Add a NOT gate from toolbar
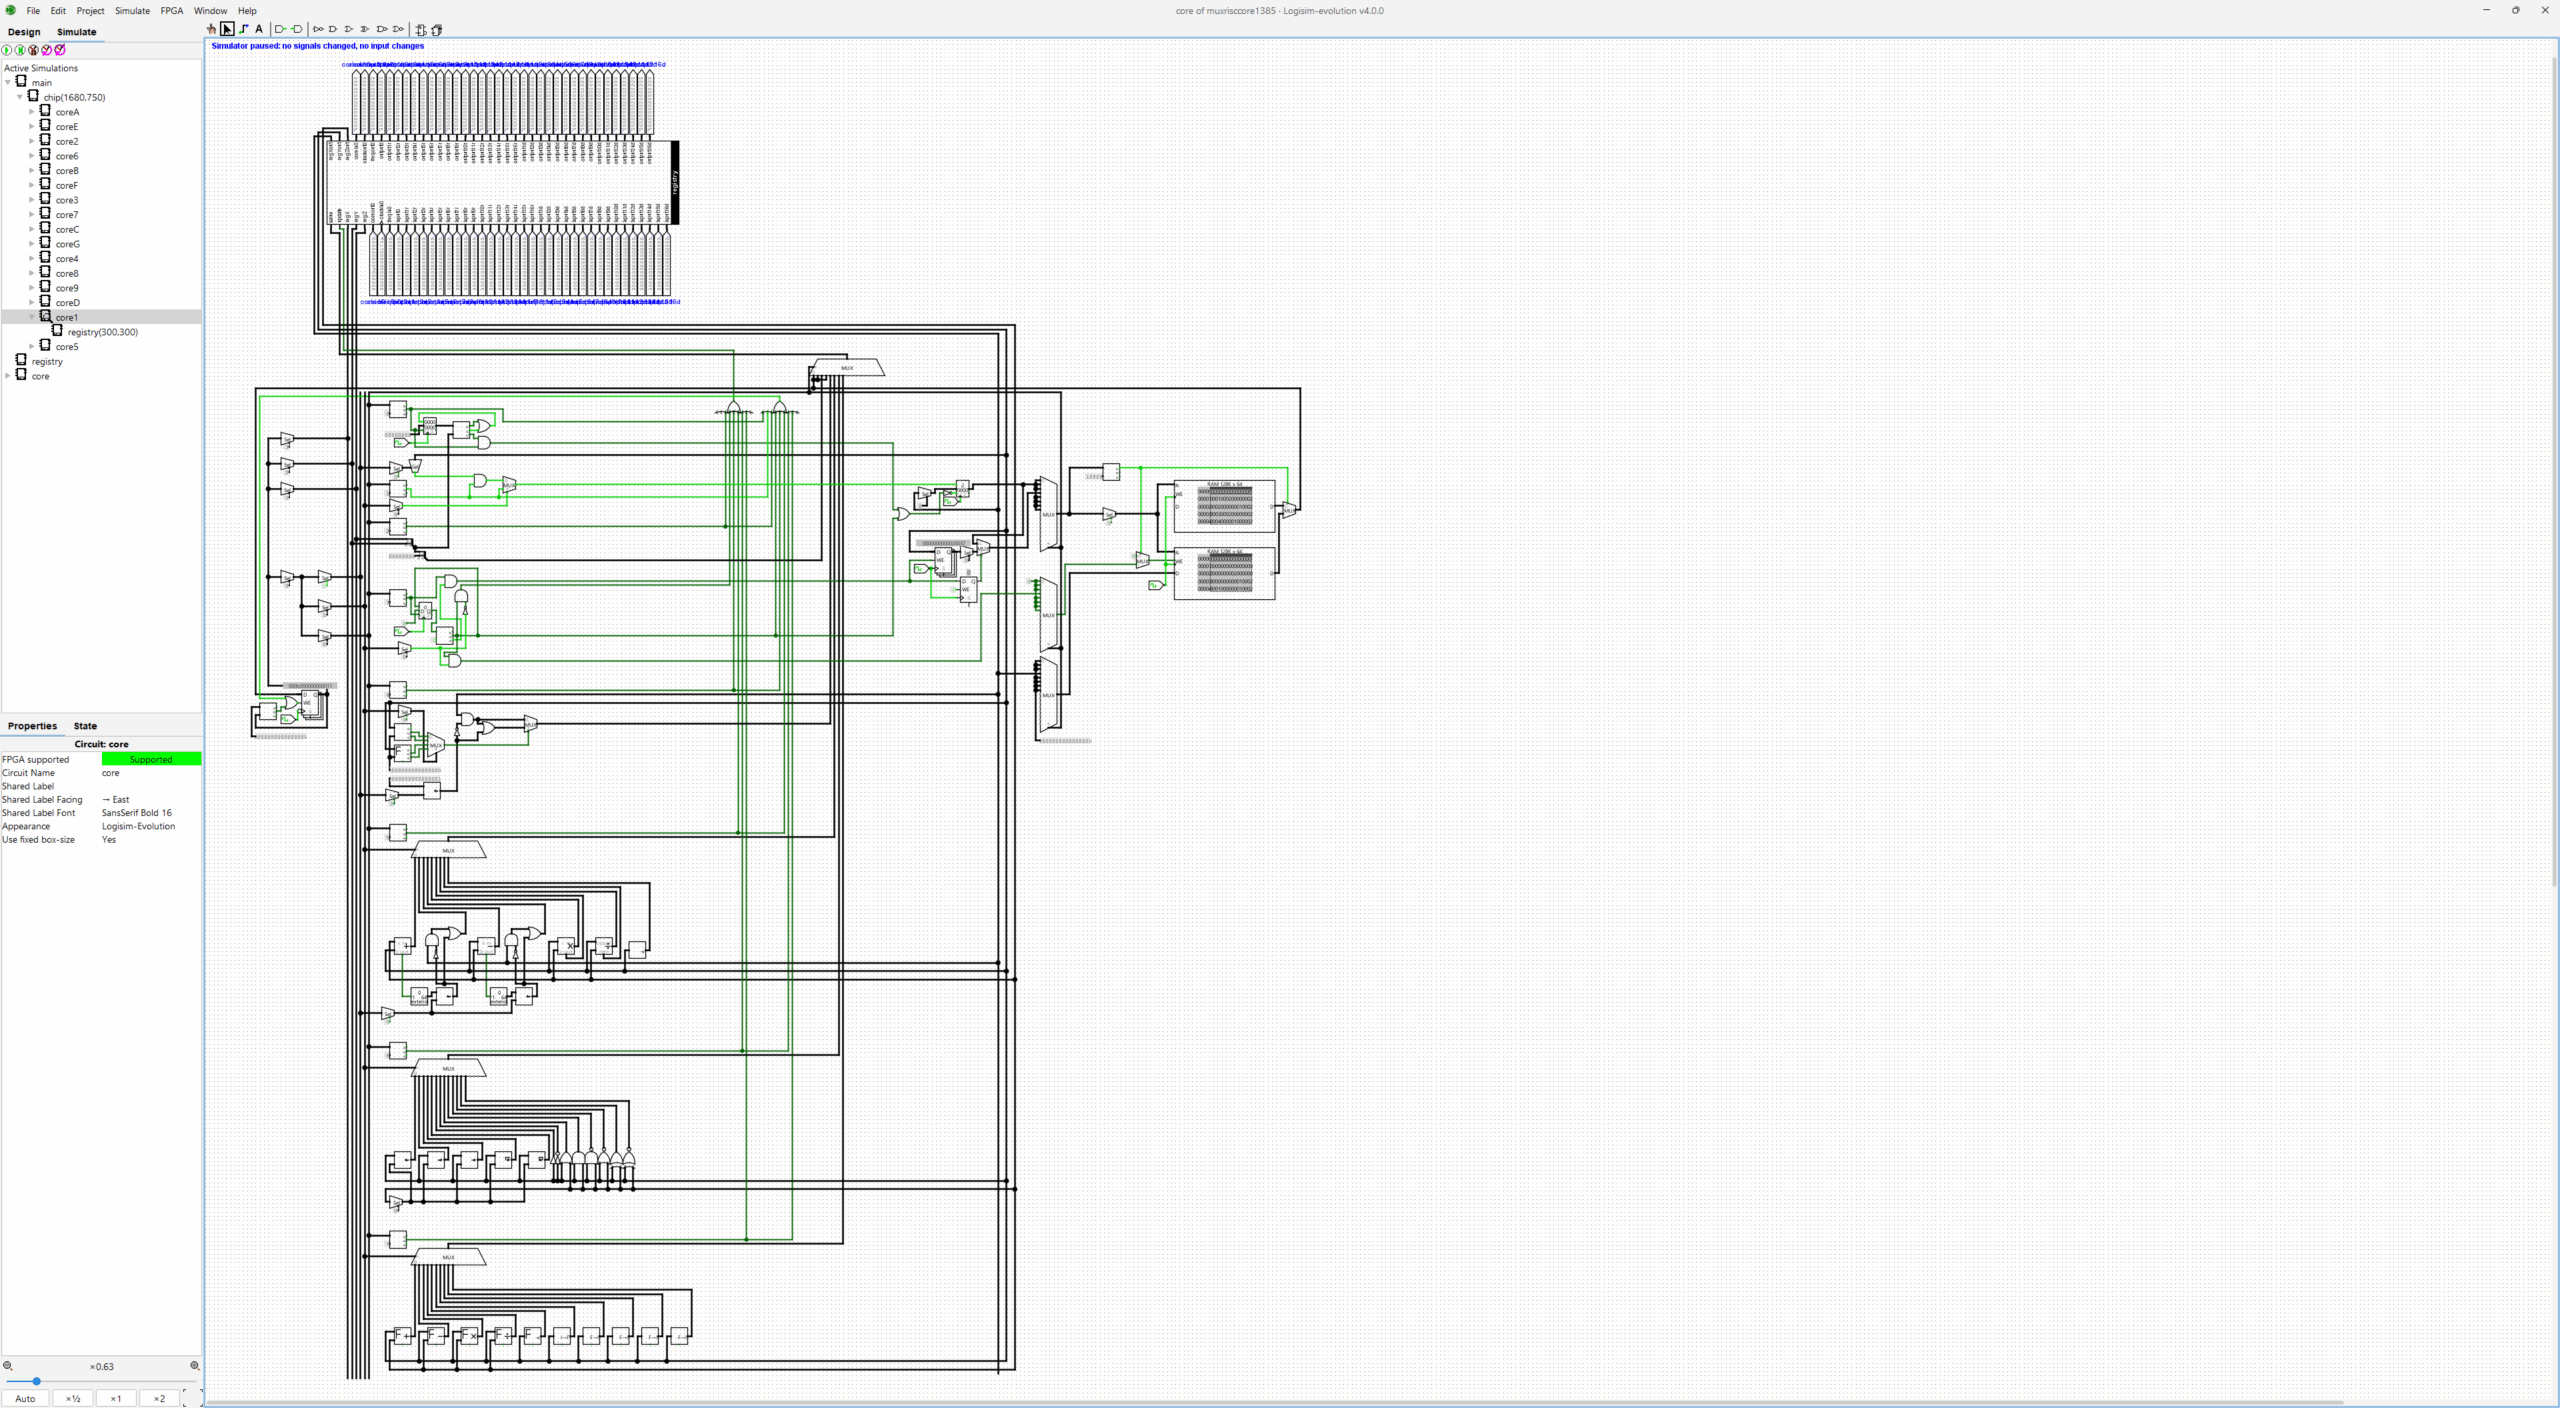 (x=318, y=29)
